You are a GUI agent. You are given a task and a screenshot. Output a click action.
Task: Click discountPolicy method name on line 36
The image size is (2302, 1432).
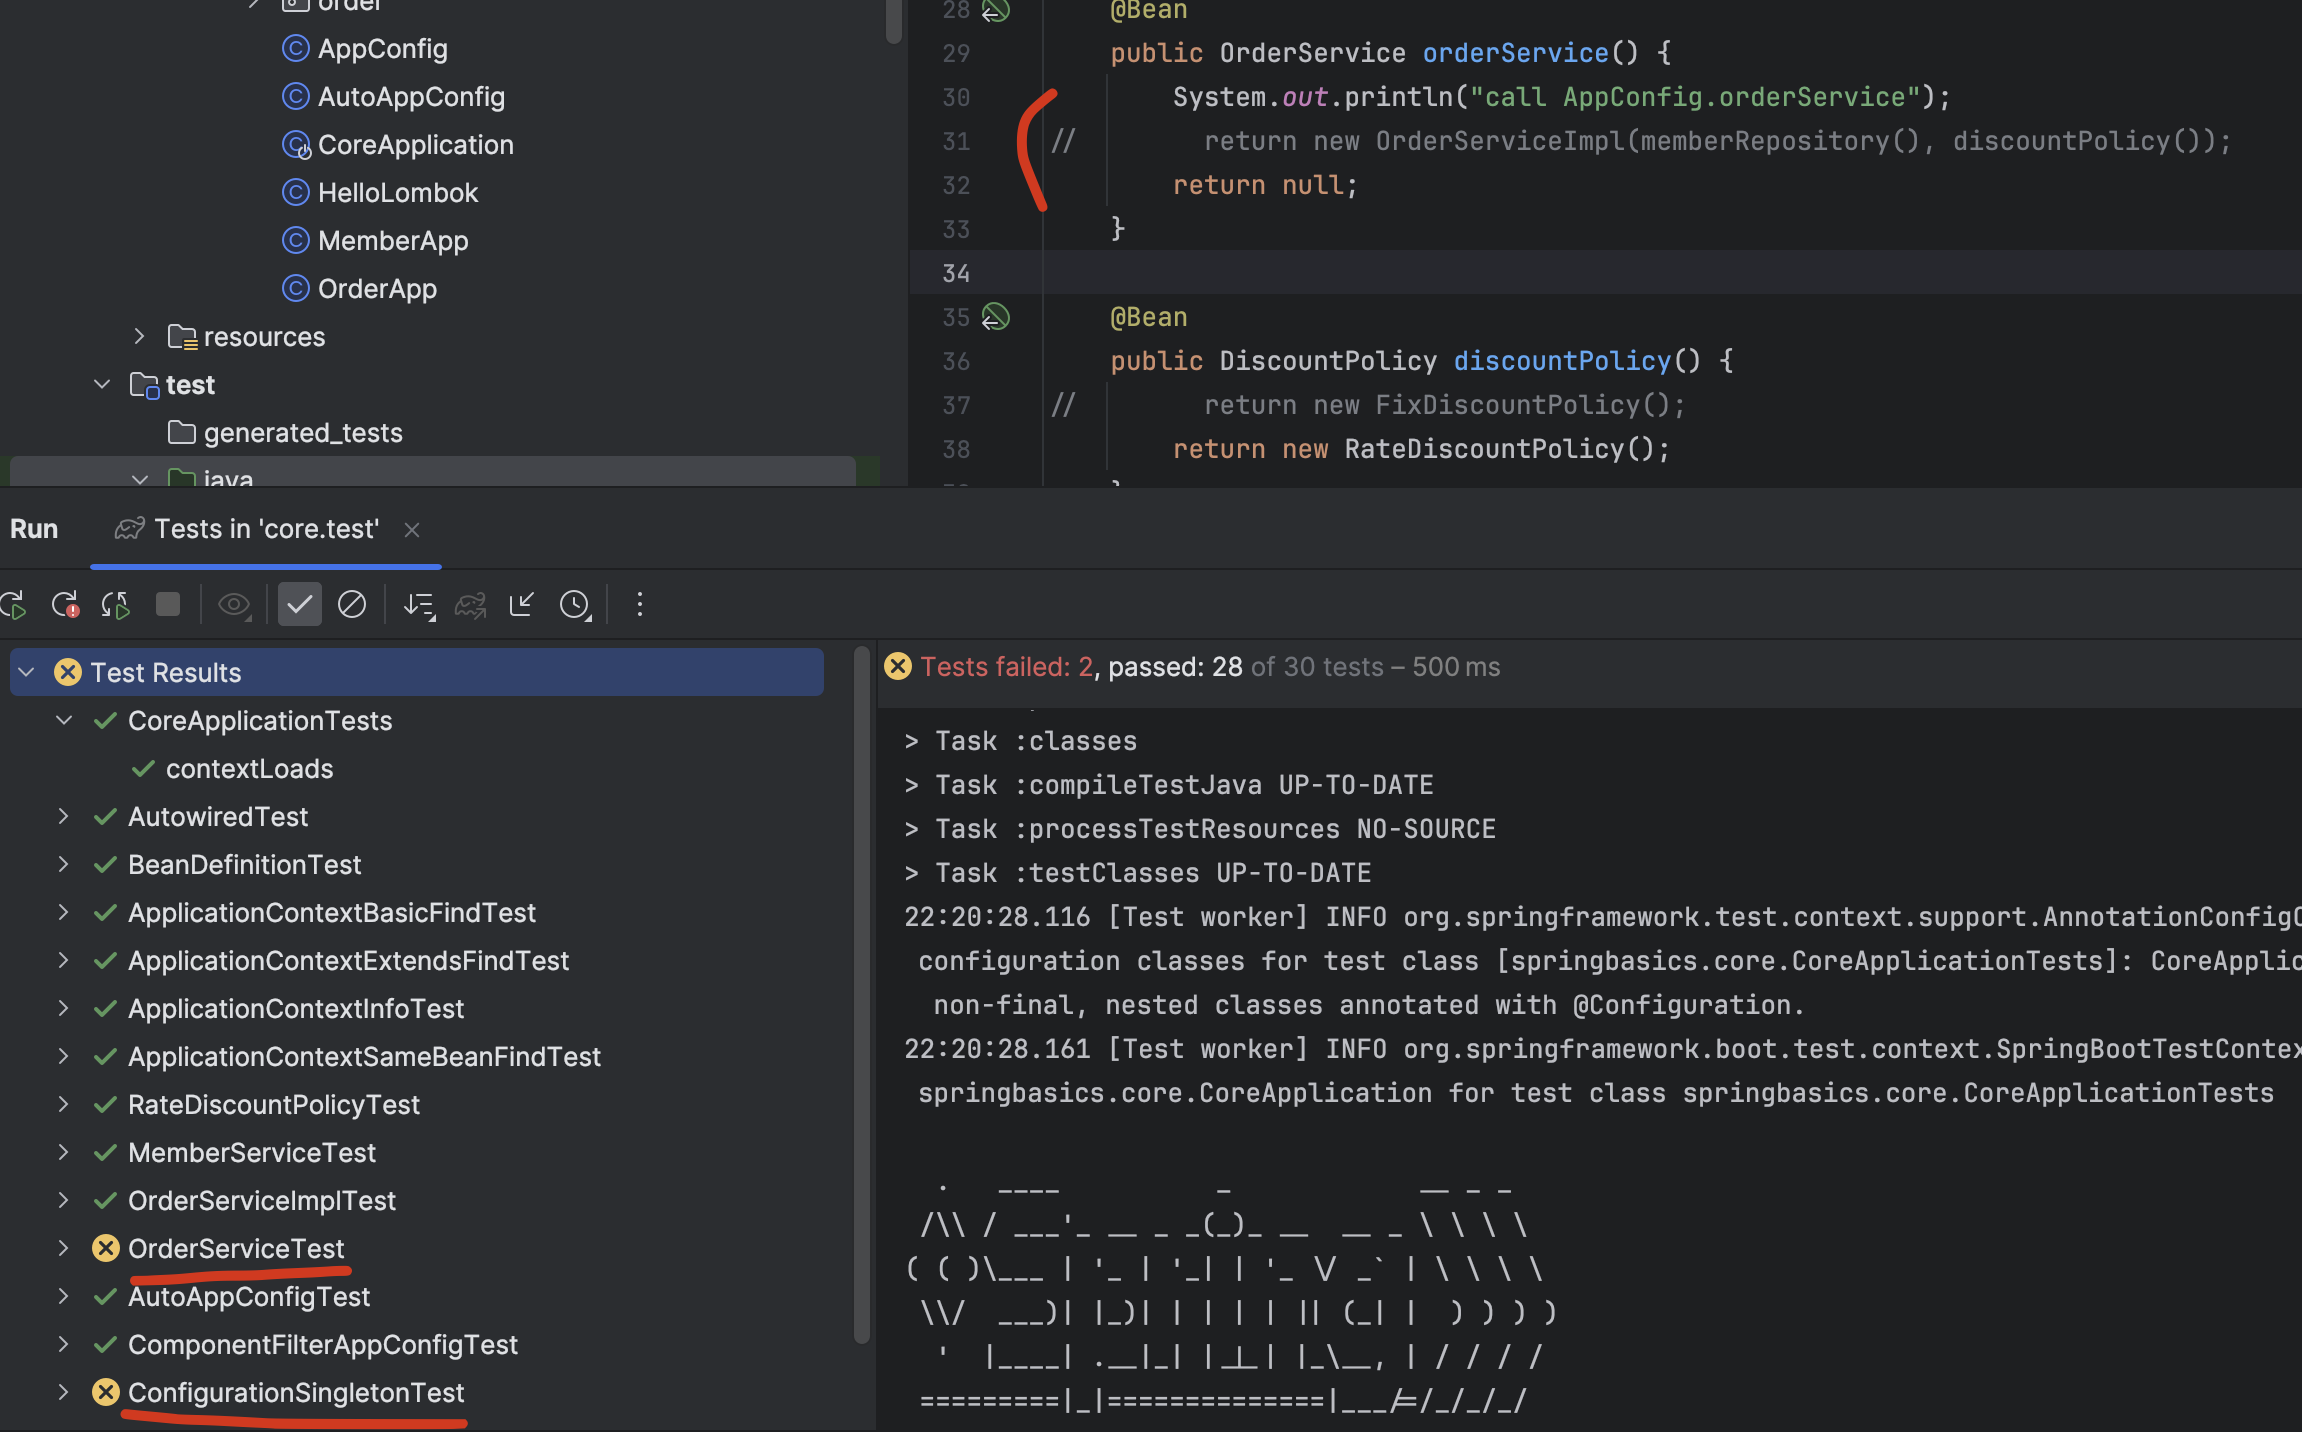click(x=1562, y=362)
